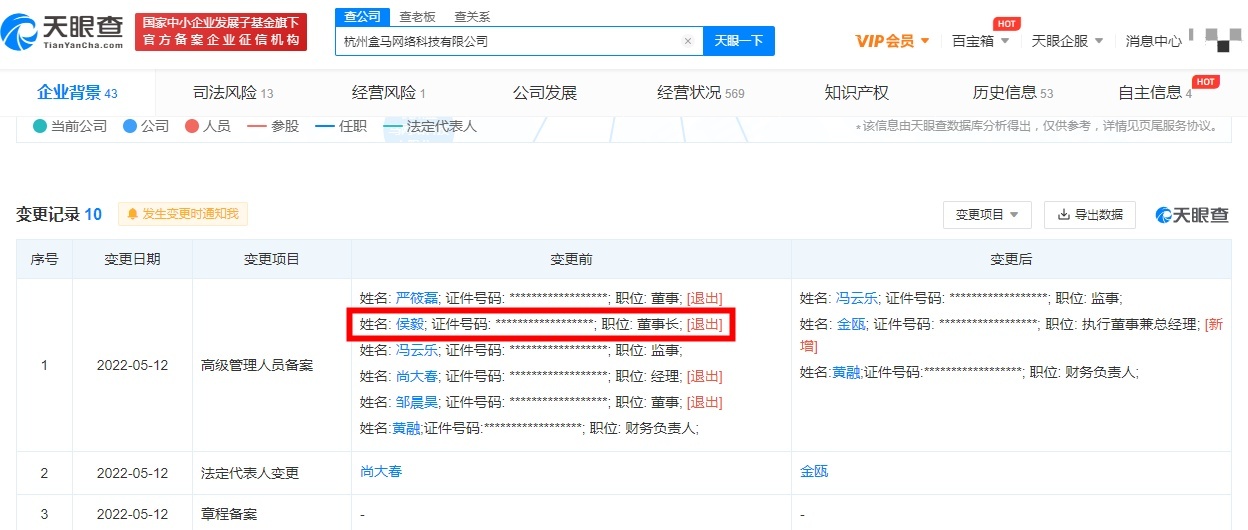Click the 法定代表人 legend item
The image size is (1248, 530).
[x=430, y=127]
